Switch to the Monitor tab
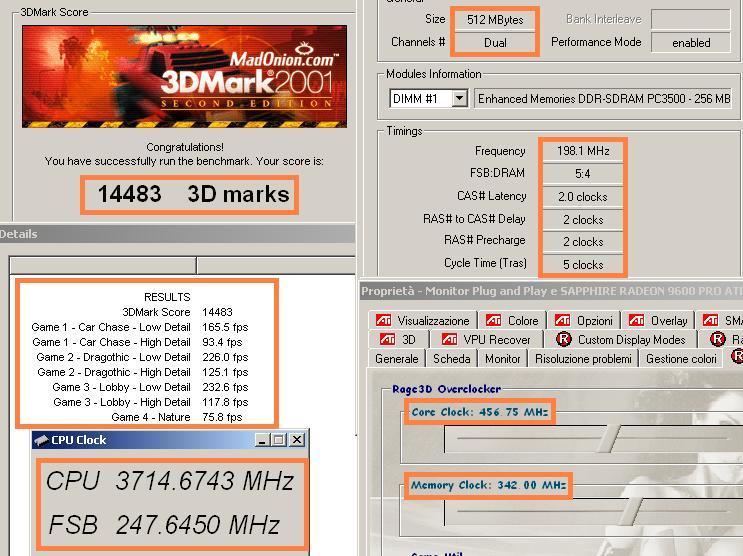 tap(503, 359)
